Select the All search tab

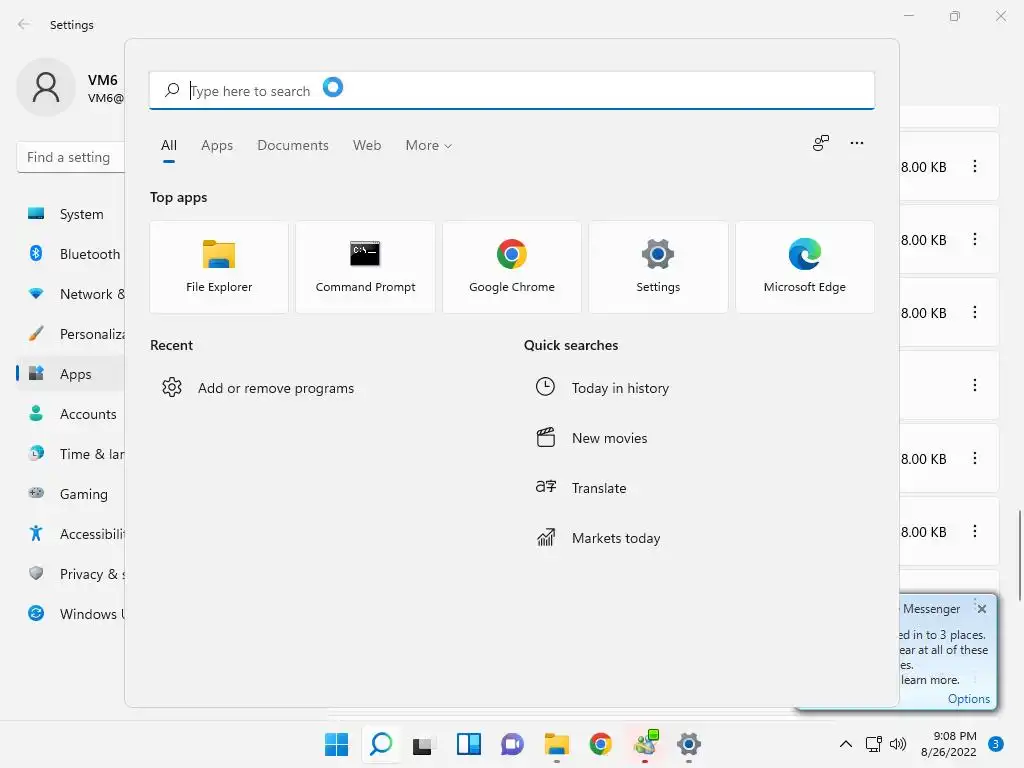point(168,146)
